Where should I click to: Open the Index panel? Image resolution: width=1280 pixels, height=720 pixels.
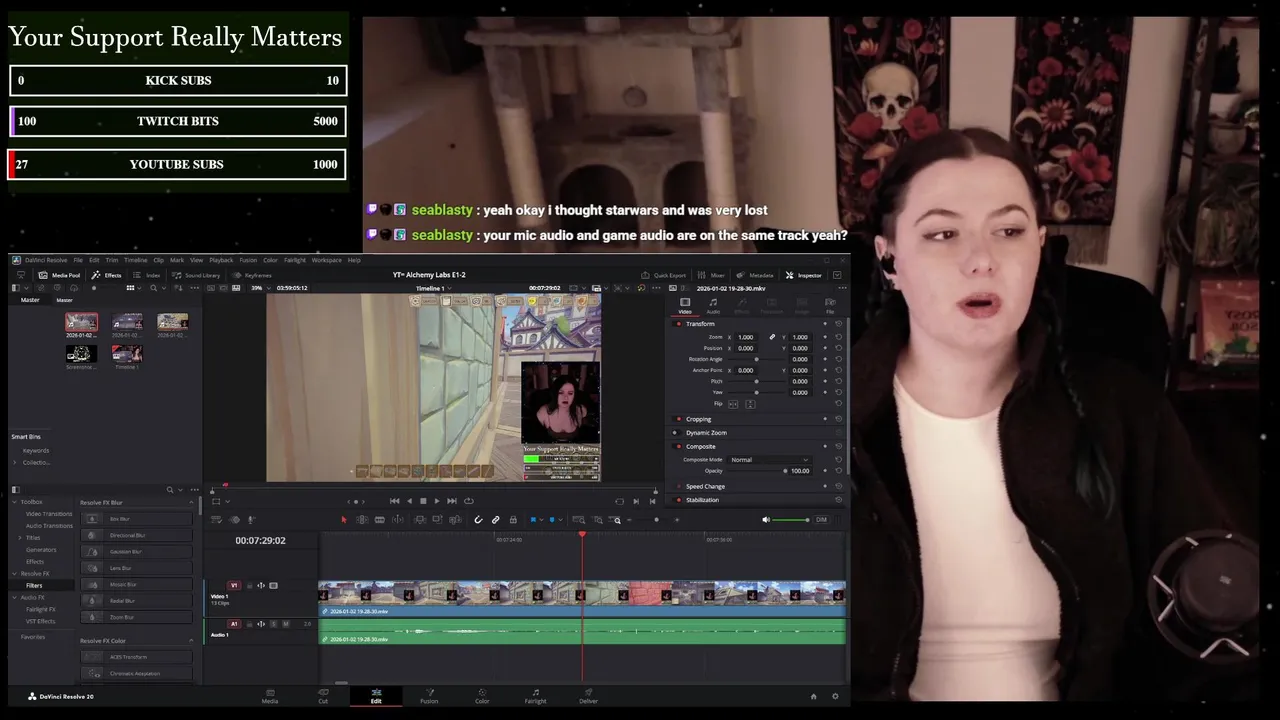point(146,275)
